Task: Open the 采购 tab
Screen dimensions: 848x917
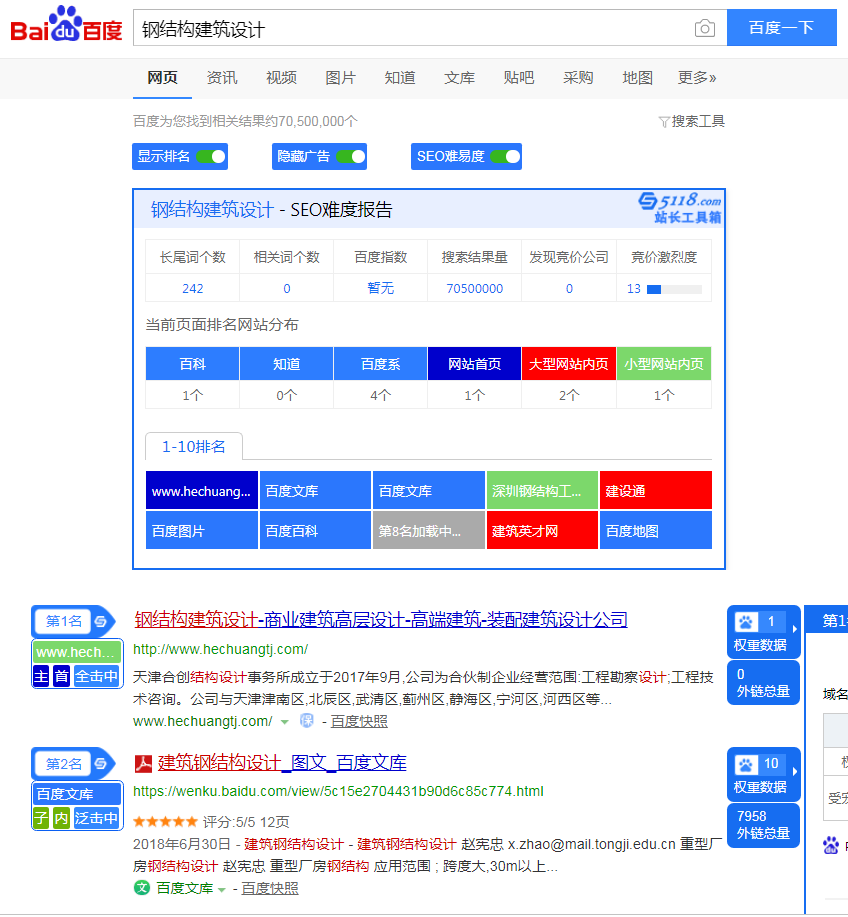Action: click(x=578, y=78)
